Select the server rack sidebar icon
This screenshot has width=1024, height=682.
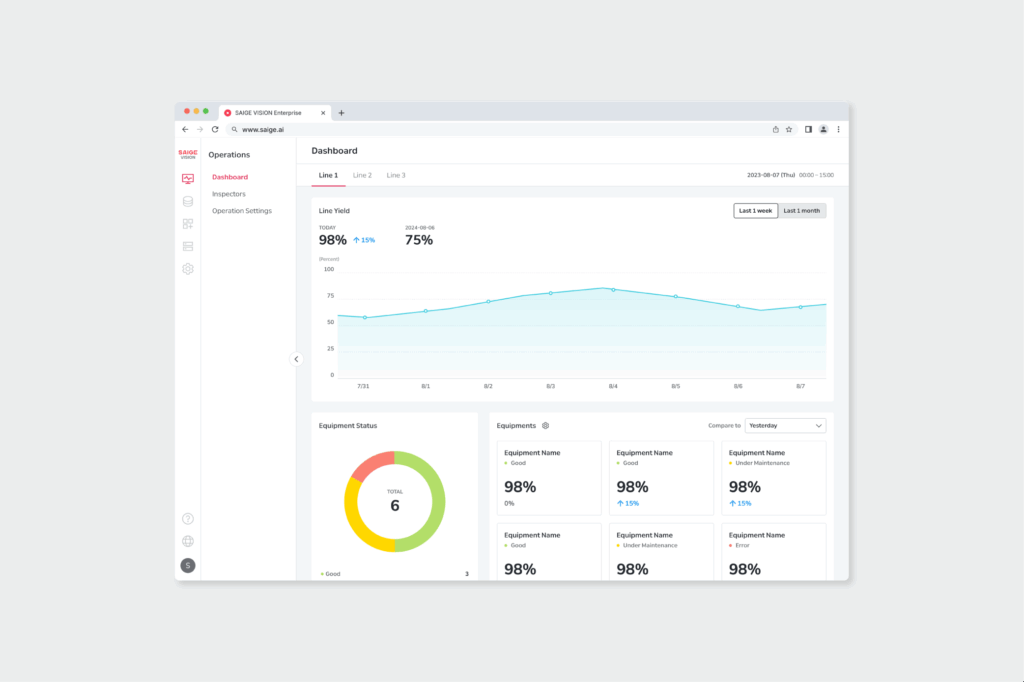pyautogui.click(x=187, y=246)
